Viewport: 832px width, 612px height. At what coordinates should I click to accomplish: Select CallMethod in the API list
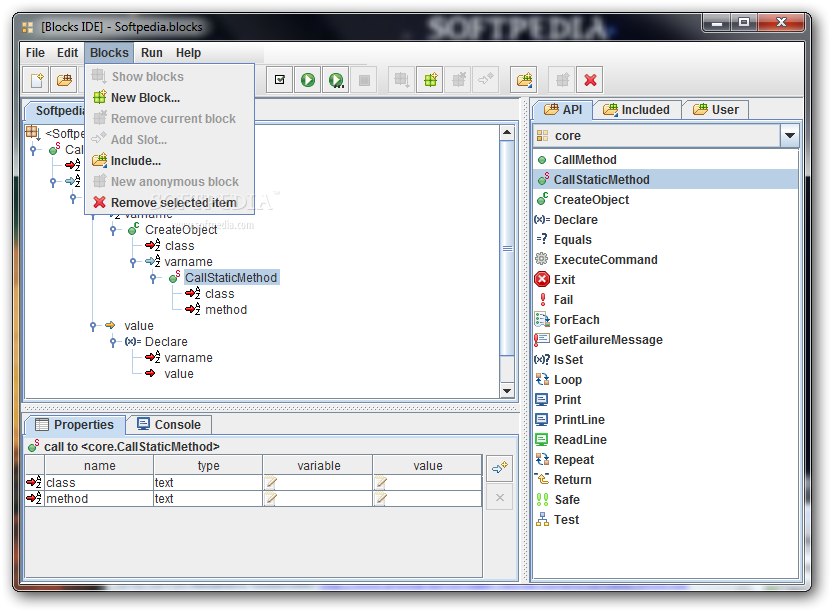point(665,160)
